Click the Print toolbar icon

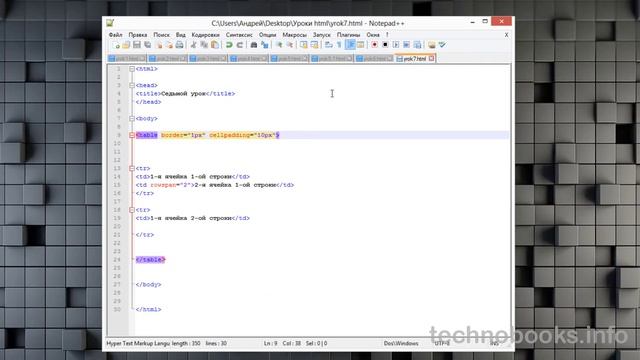pyautogui.click(x=179, y=45)
